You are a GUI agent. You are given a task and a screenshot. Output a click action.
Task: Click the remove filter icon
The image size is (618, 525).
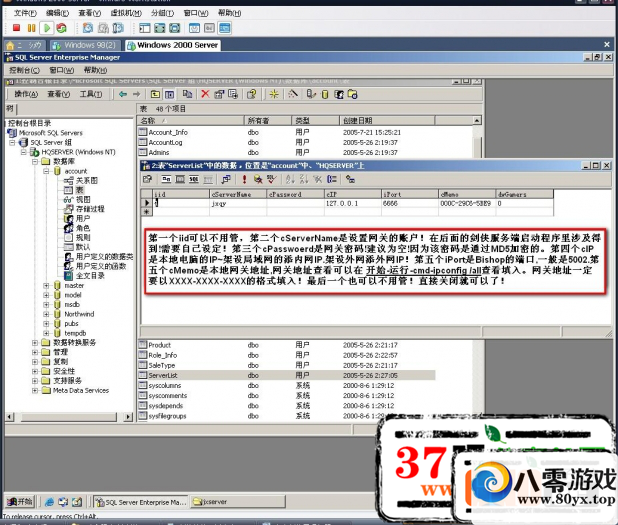pyautogui.click(x=317, y=180)
